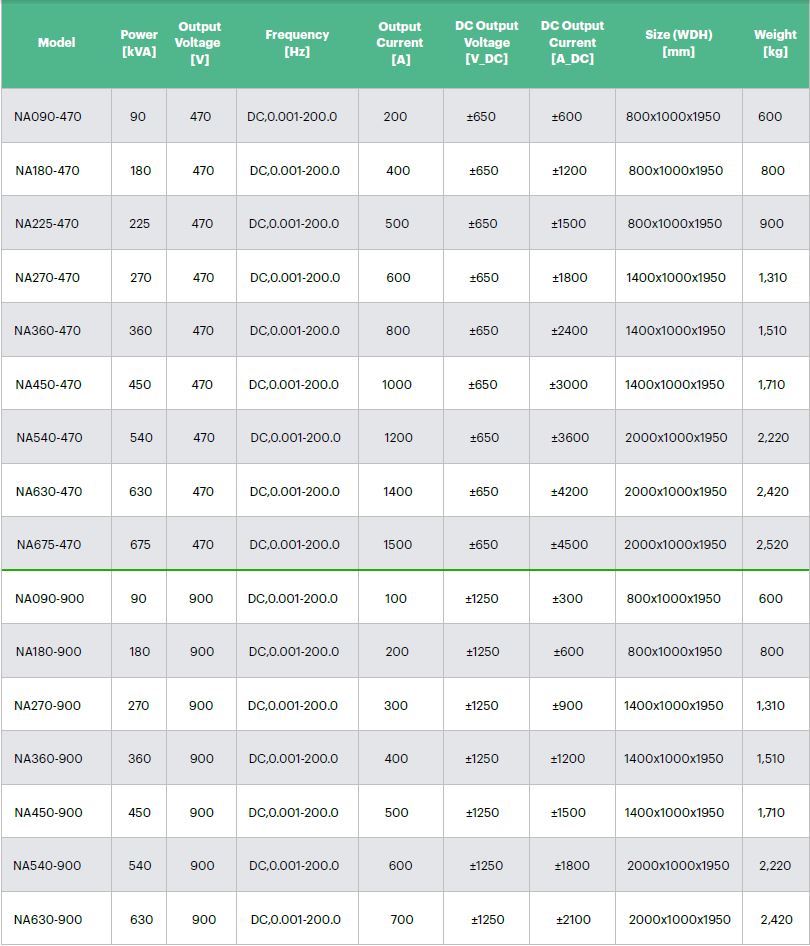The image size is (810, 946).
Task: Click the DC Output Current header
Action: [572, 43]
